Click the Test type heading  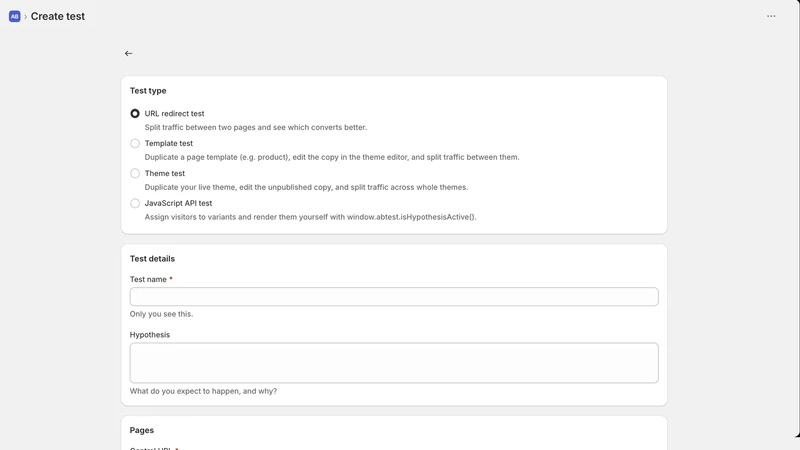148,91
